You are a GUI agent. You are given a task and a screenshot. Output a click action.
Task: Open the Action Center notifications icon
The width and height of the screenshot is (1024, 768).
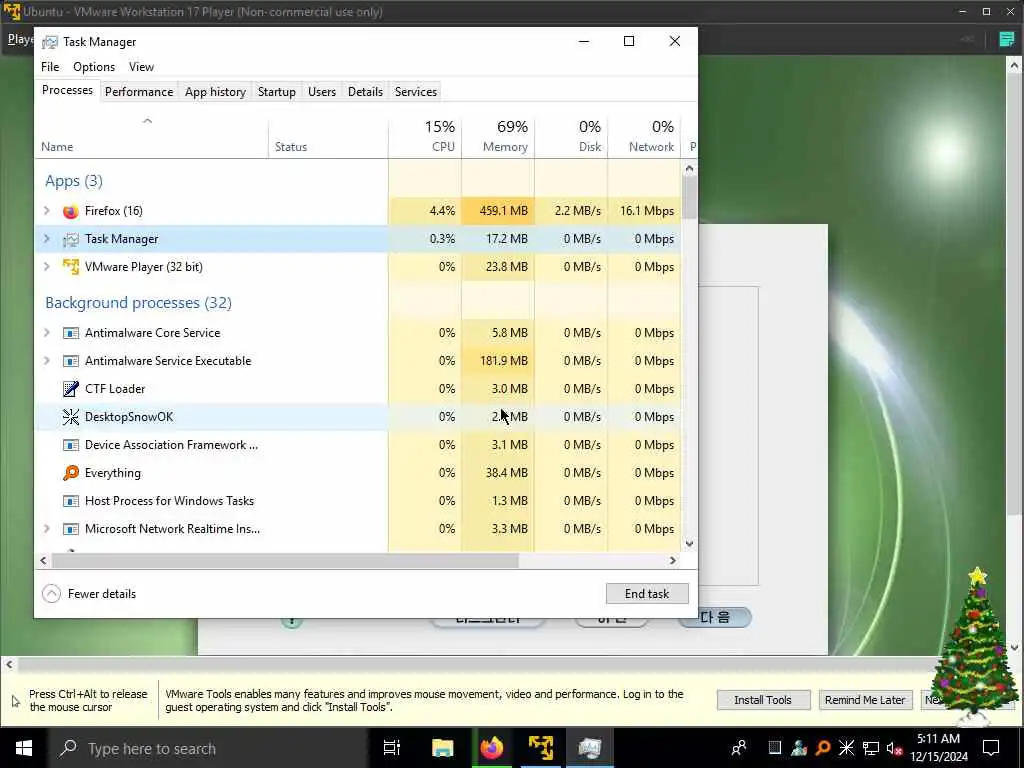991,748
